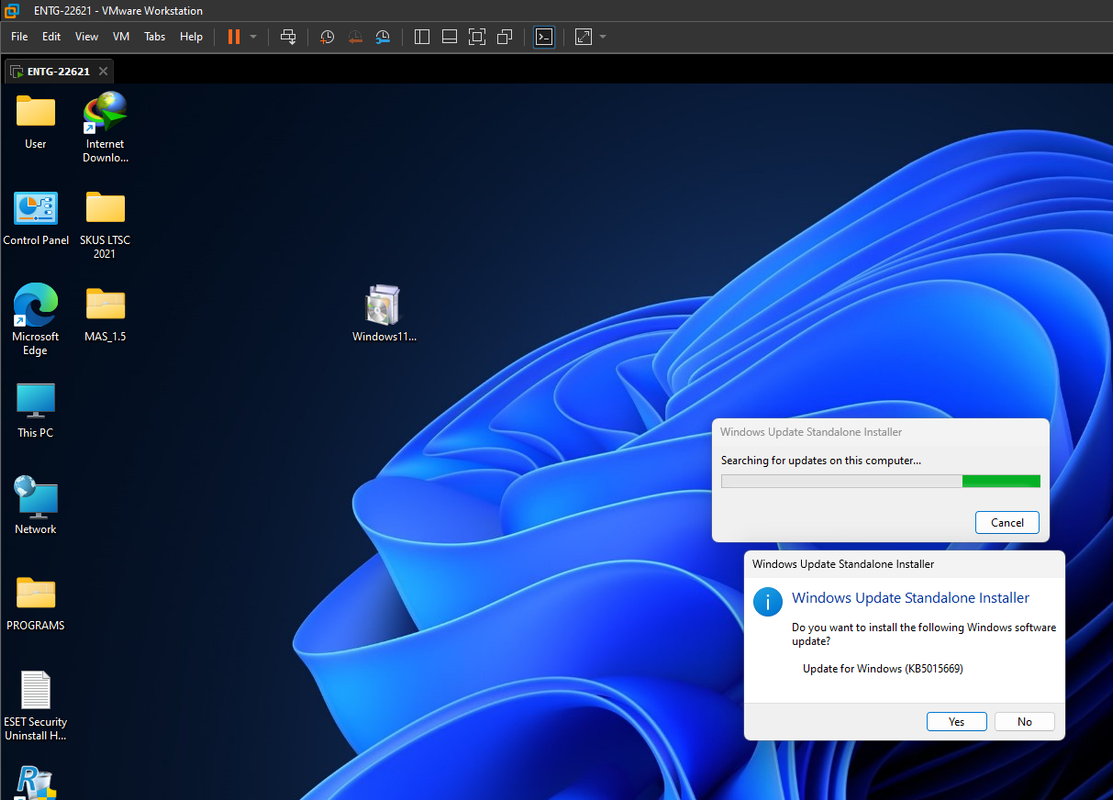Select the Network desktop icon
Image resolution: width=1113 pixels, height=800 pixels.
35,505
